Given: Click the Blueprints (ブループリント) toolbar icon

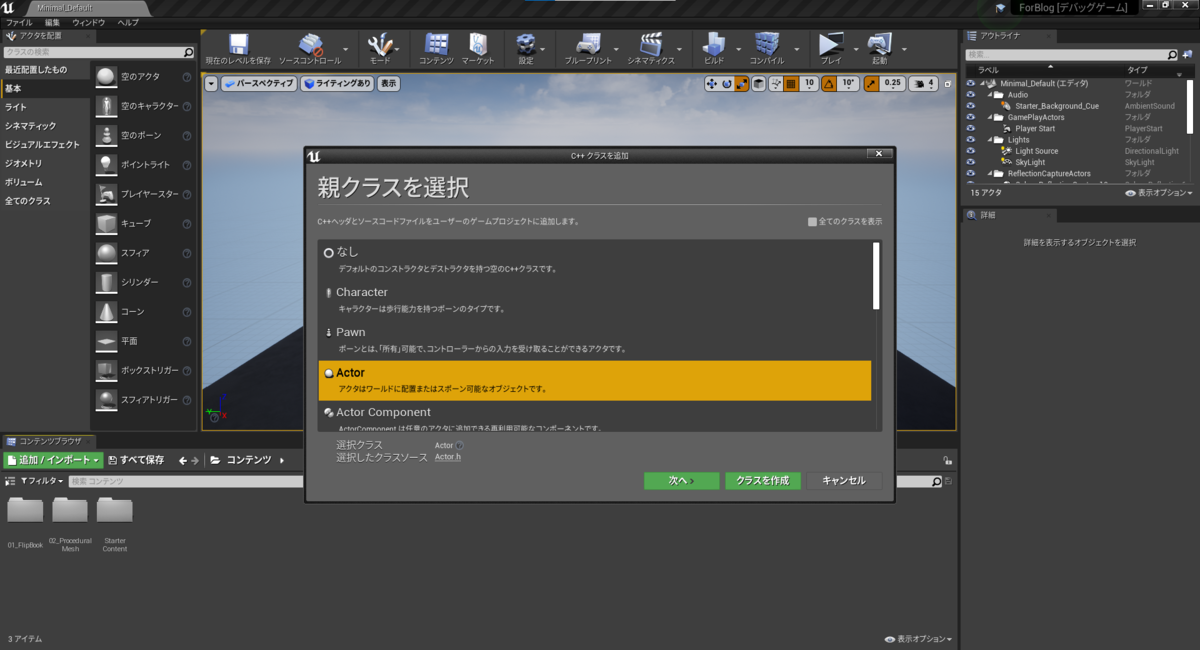Looking at the screenshot, I should tap(588, 45).
